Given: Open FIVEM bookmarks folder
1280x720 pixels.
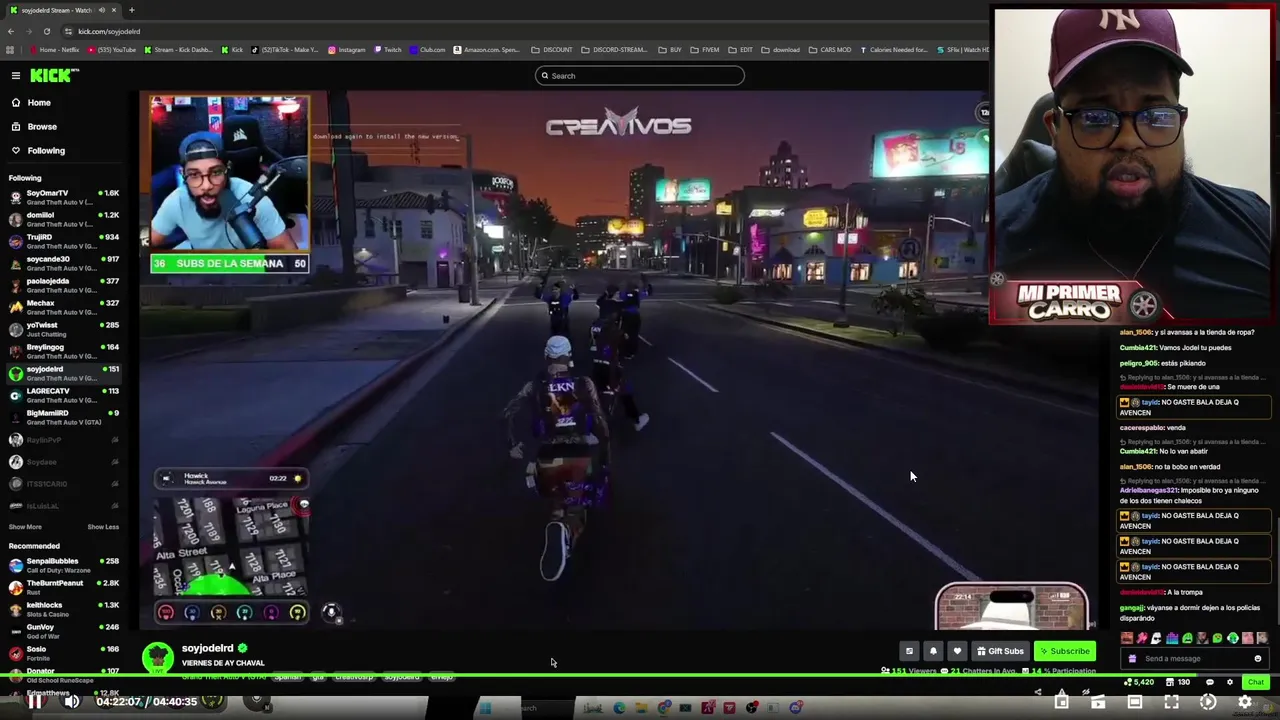Looking at the screenshot, I should [x=706, y=50].
